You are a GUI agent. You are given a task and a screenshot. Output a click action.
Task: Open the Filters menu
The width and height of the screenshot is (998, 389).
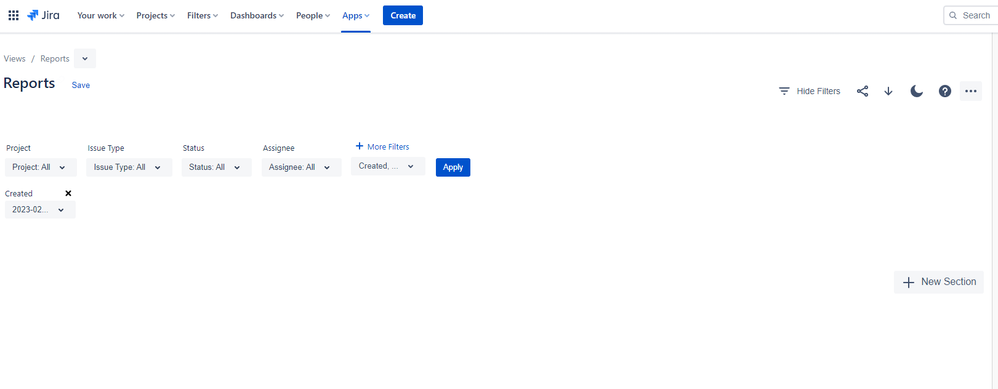point(202,15)
